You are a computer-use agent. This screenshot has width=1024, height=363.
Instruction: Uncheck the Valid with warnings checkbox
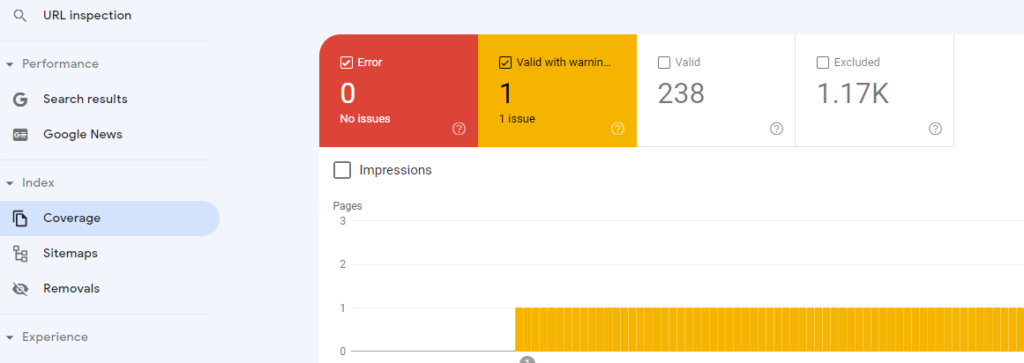[505, 63]
